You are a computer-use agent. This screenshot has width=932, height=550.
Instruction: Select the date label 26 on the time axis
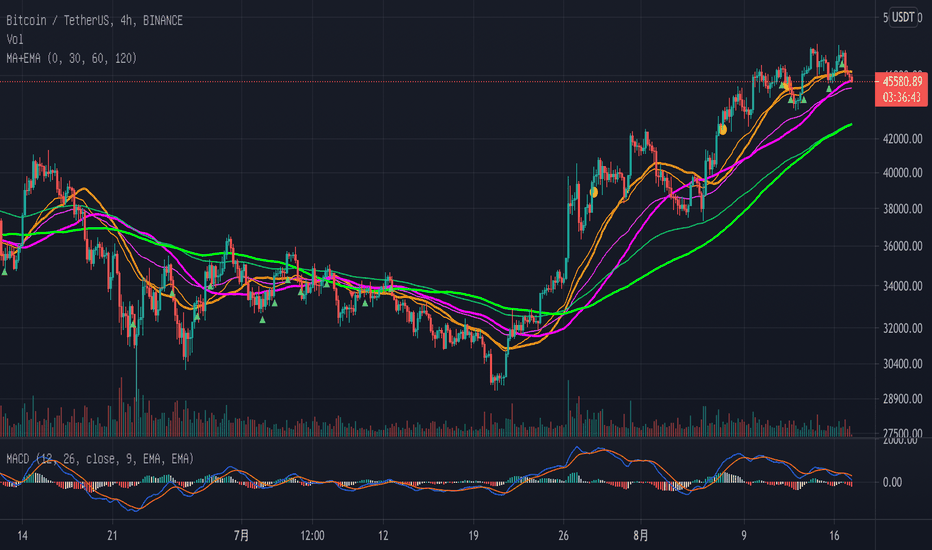coord(563,536)
